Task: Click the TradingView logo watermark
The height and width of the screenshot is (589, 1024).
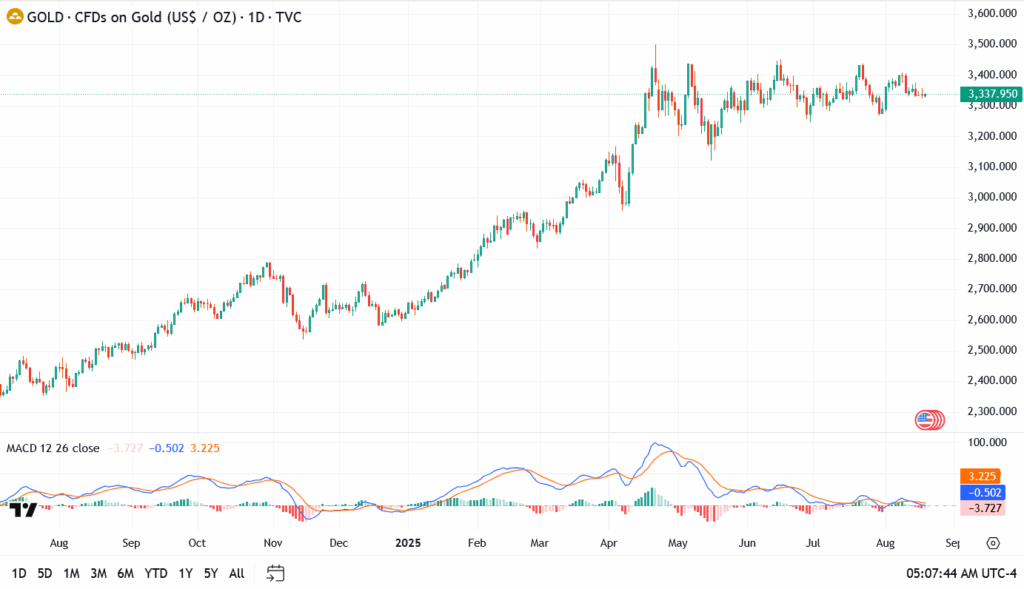Action: click(x=24, y=509)
